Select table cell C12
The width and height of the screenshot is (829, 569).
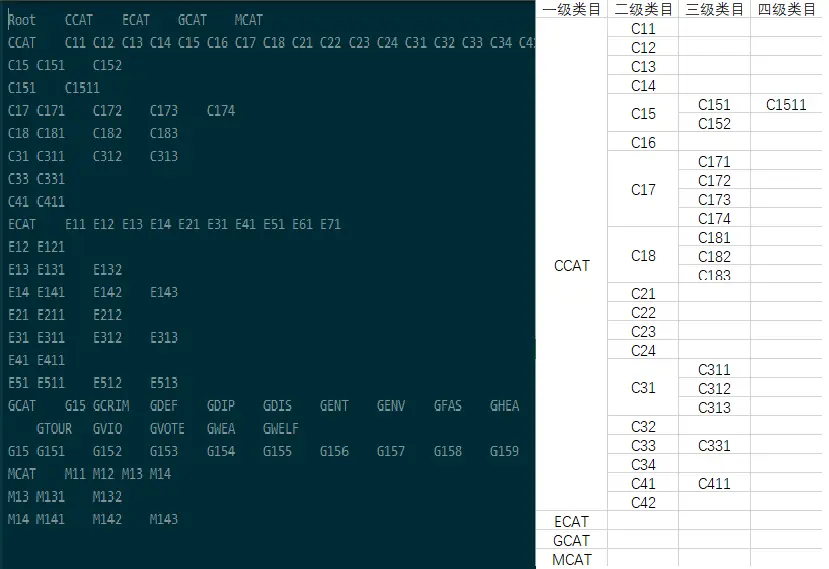click(x=643, y=48)
